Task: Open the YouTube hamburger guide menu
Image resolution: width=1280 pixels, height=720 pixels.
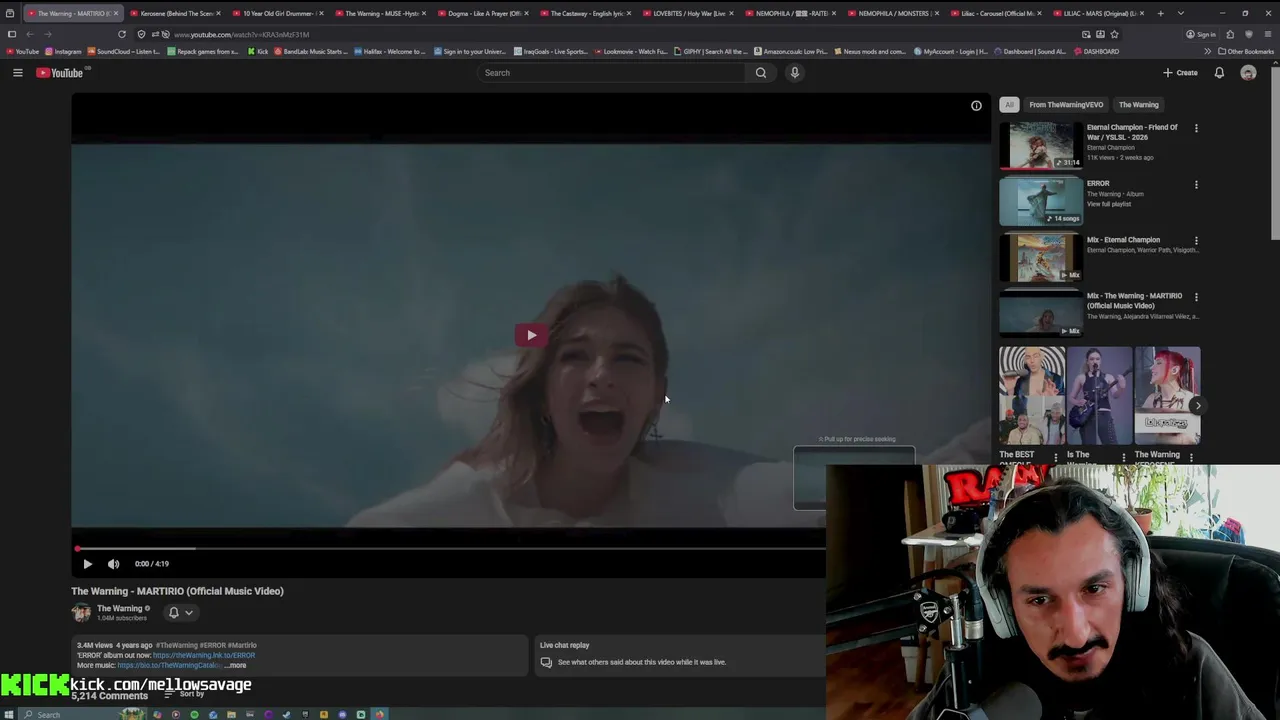Action: tap(17, 72)
